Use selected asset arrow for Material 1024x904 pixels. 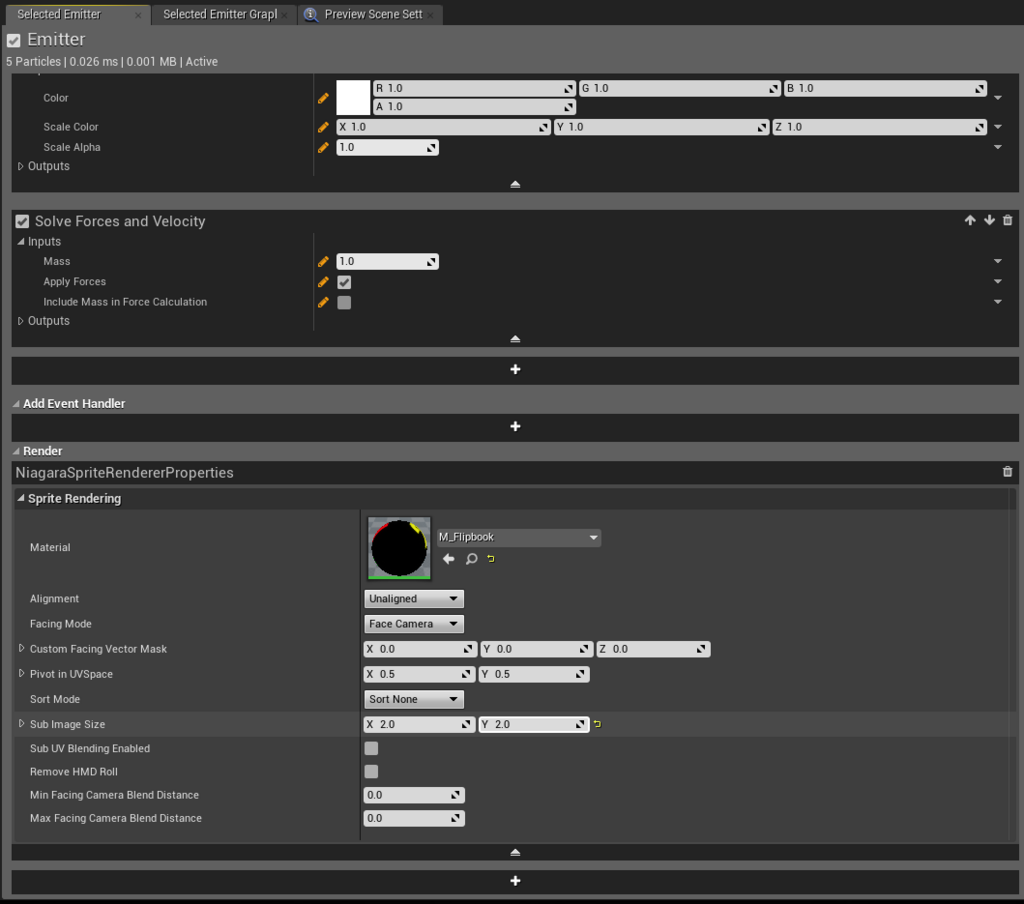tap(449, 558)
